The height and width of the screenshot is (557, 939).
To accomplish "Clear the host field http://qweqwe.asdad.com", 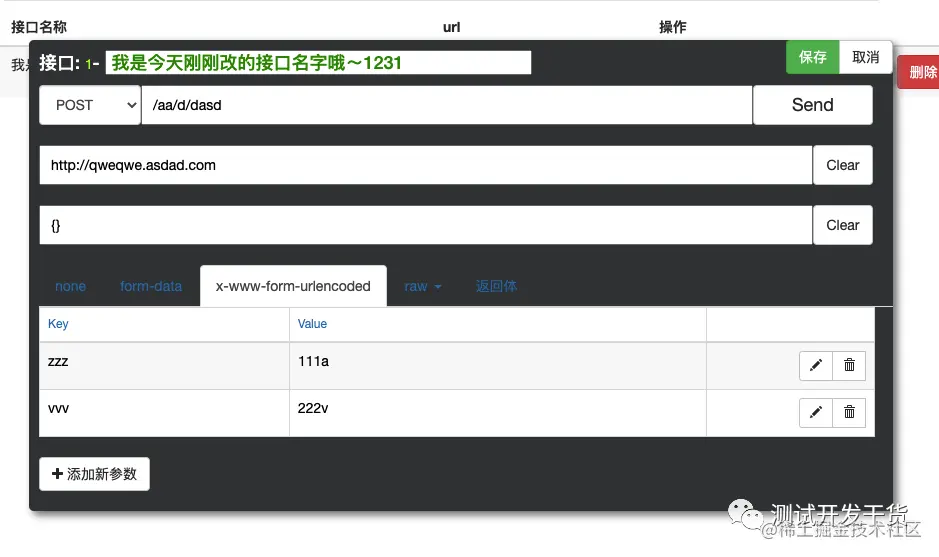I will pos(843,165).
